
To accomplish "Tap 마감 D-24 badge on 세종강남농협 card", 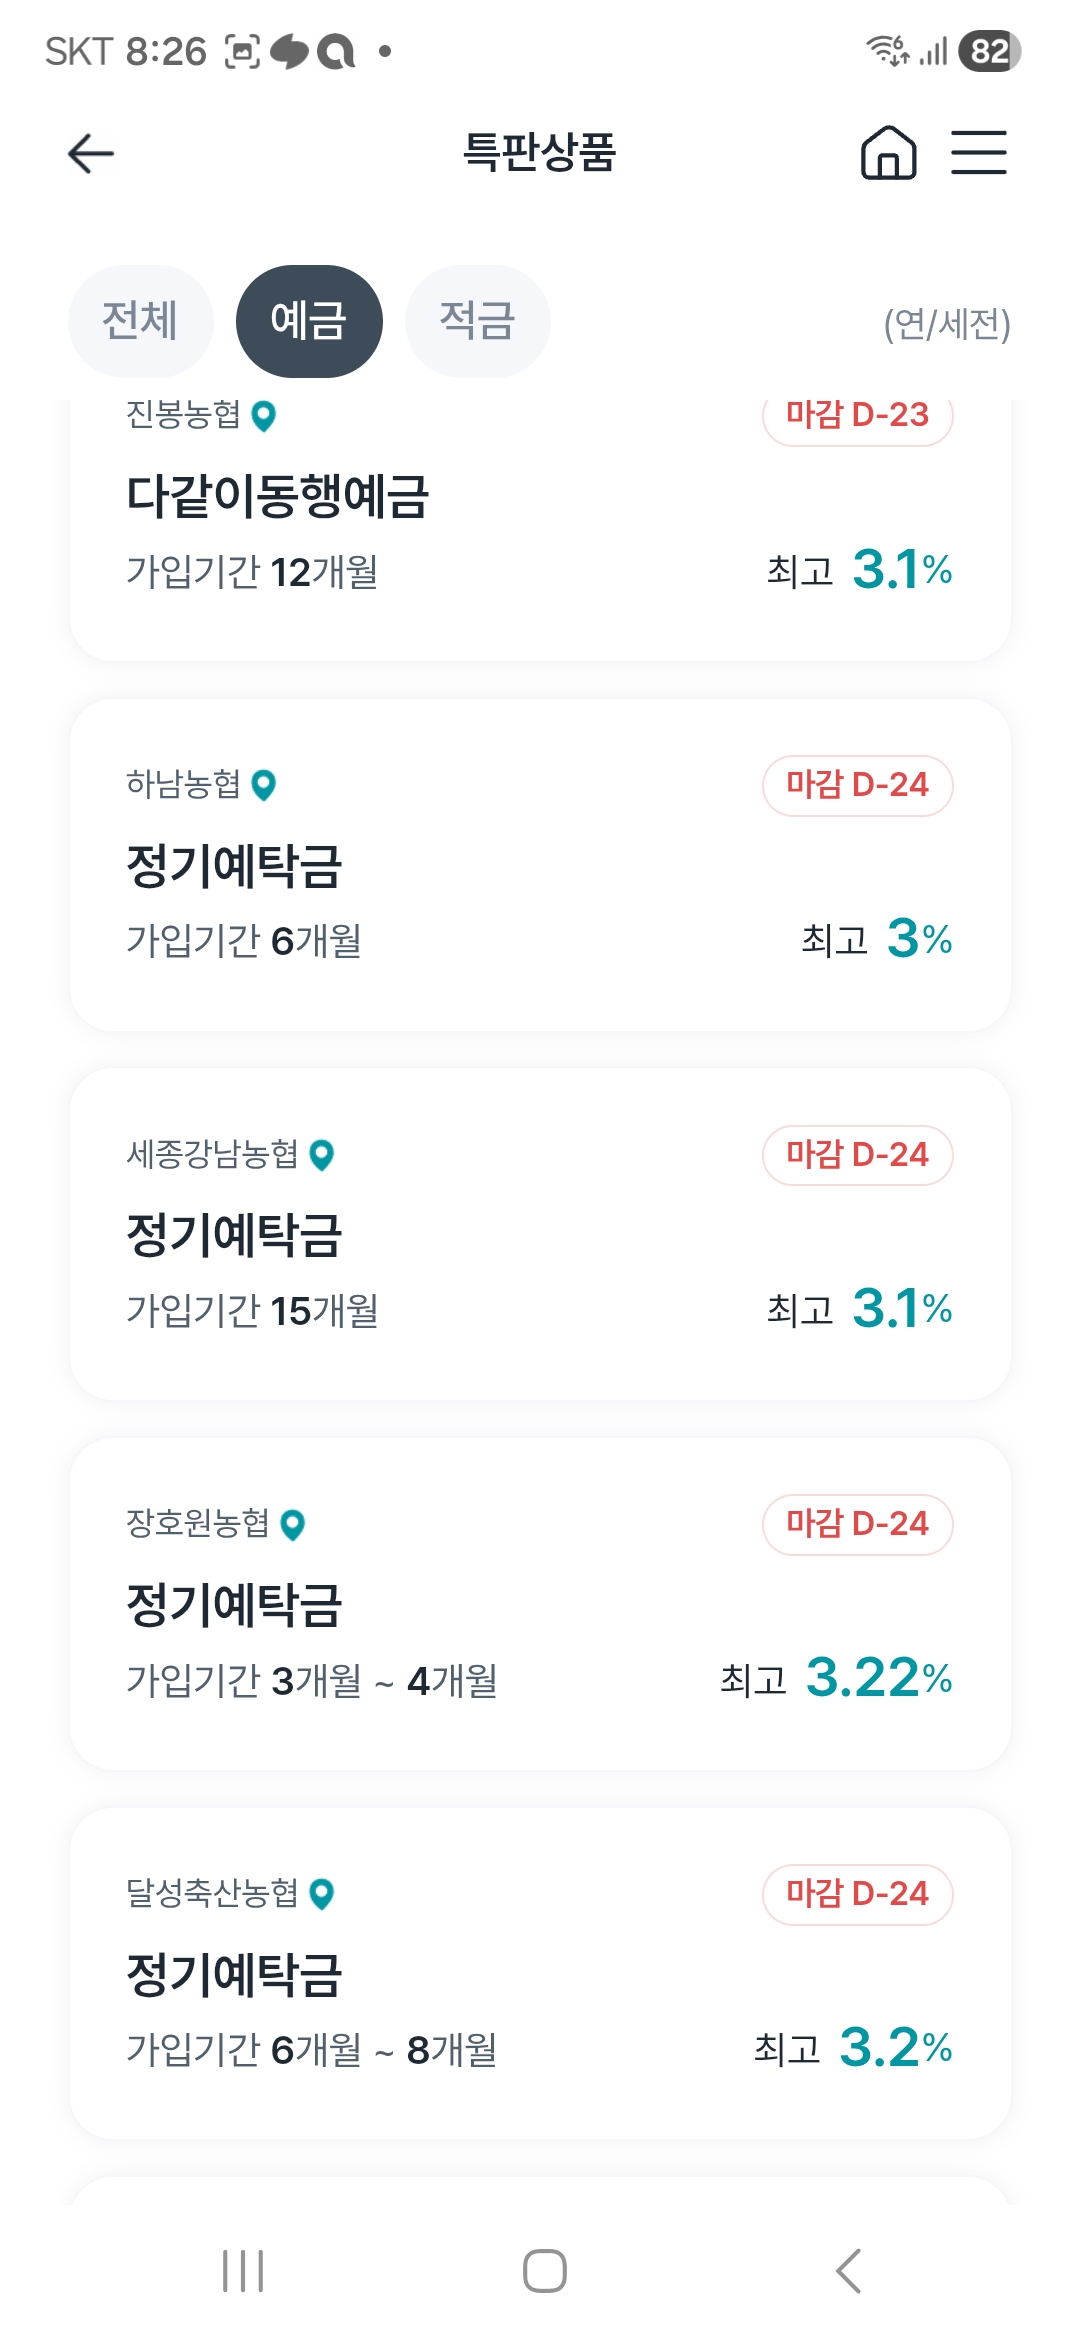I will pyautogui.click(x=857, y=1155).
